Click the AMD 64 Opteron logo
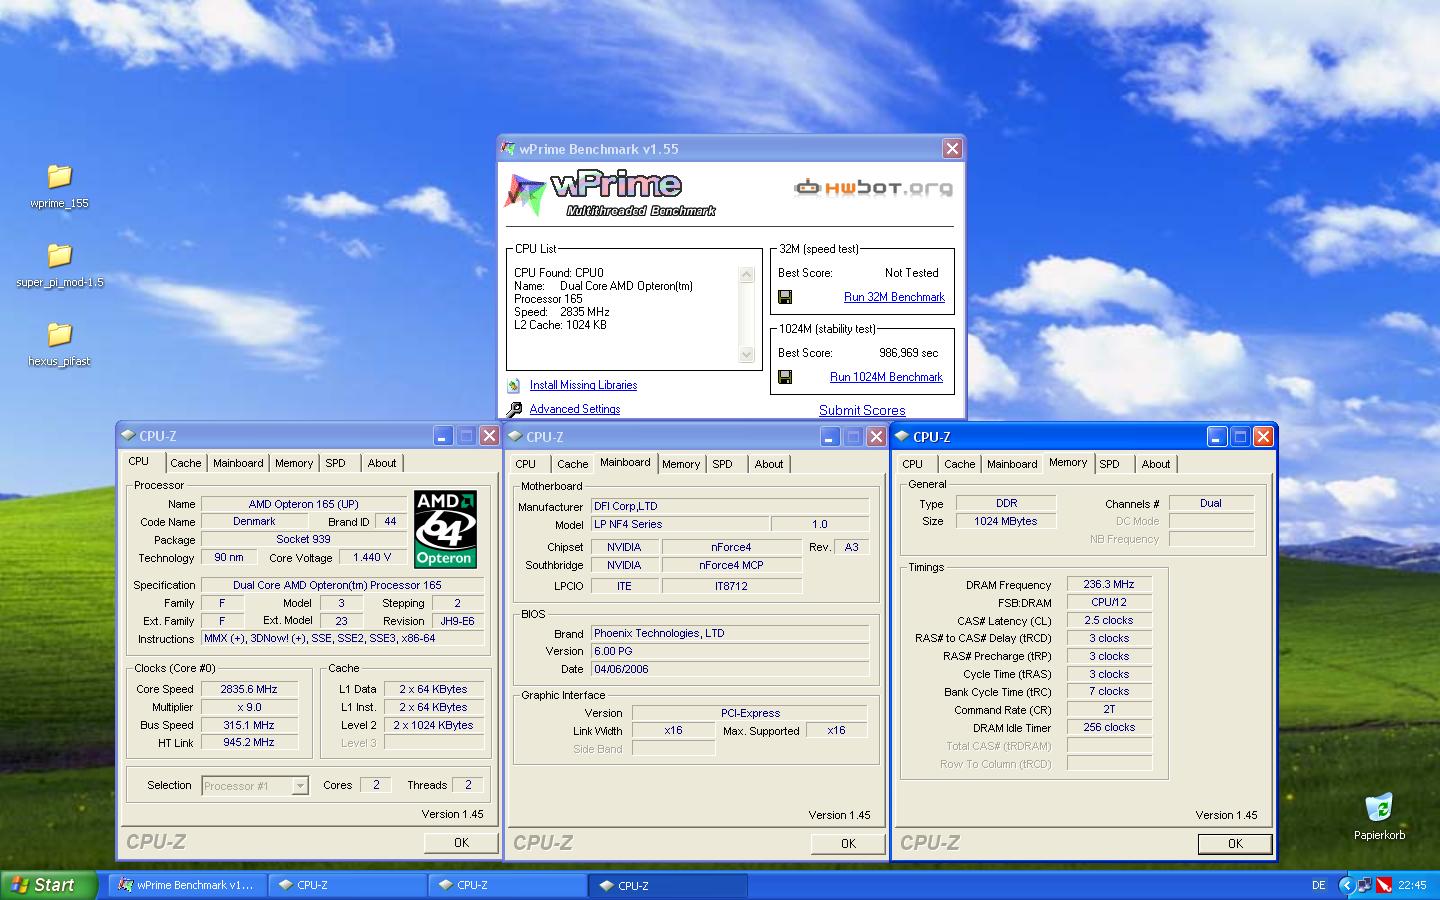This screenshot has height=900, width=1440. pos(445,529)
